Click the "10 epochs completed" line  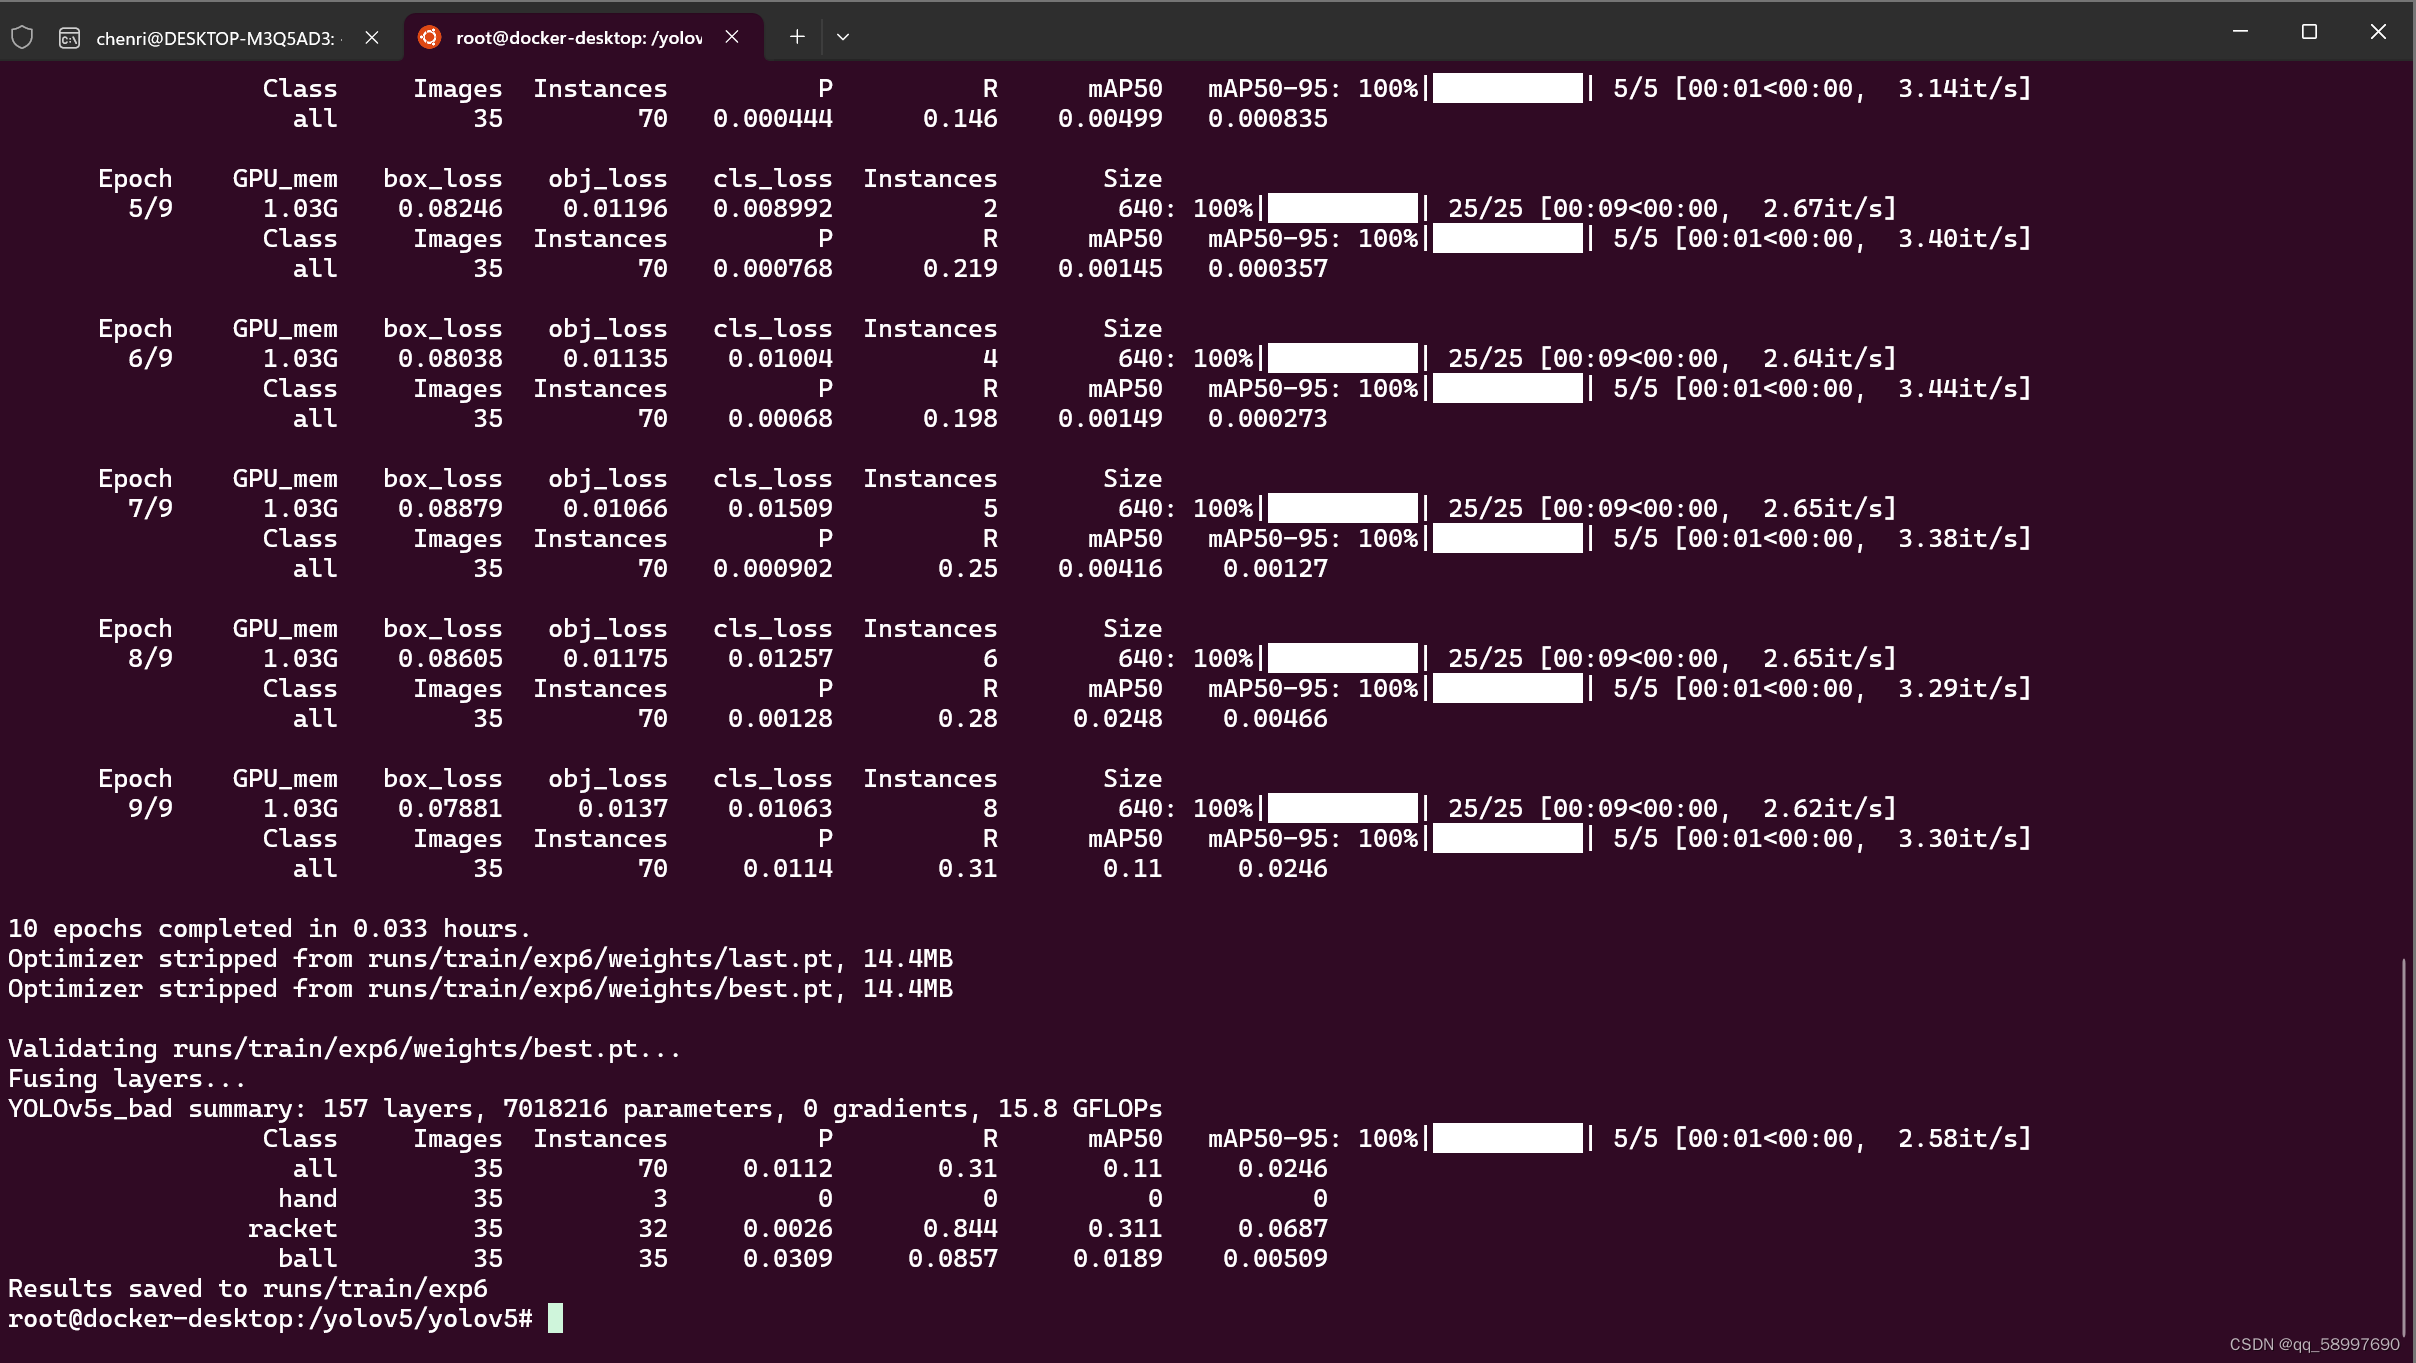click(268, 928)
